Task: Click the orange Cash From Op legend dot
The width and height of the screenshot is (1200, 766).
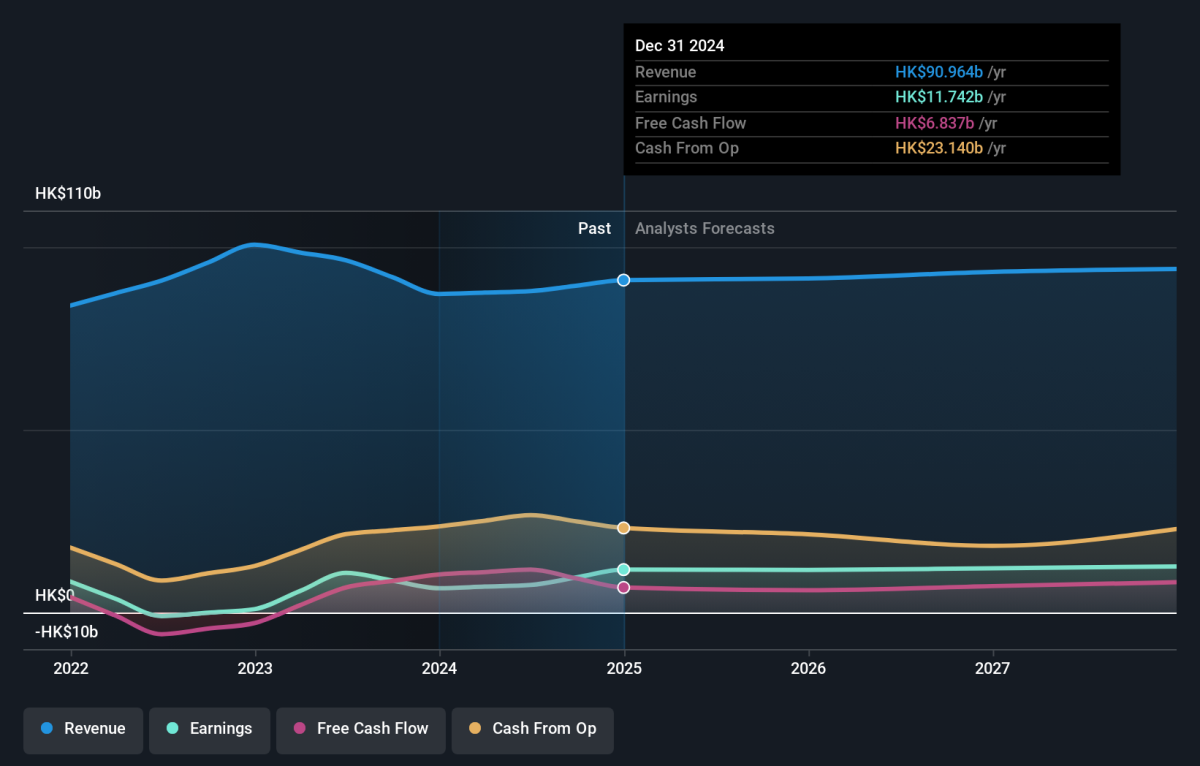Action: pyautogui.click(x=475, y=729)
